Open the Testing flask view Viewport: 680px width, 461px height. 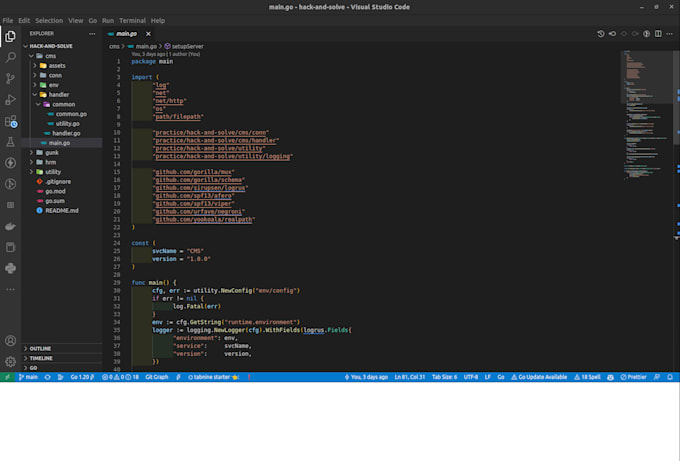(10, 142)
